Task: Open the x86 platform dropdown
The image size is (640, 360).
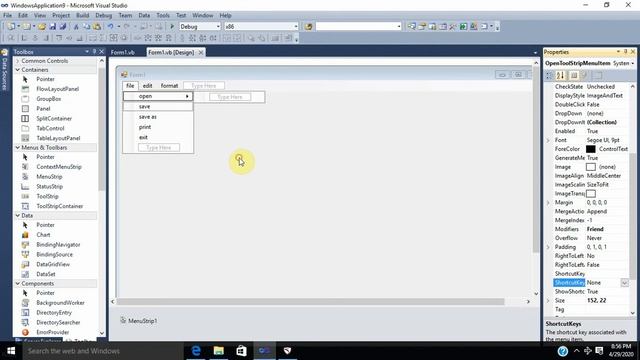Action: [x=296, y=27]
